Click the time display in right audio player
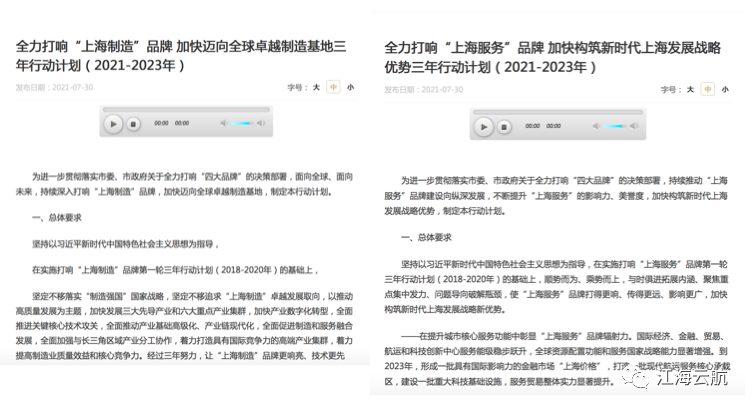 click(543, 126)
